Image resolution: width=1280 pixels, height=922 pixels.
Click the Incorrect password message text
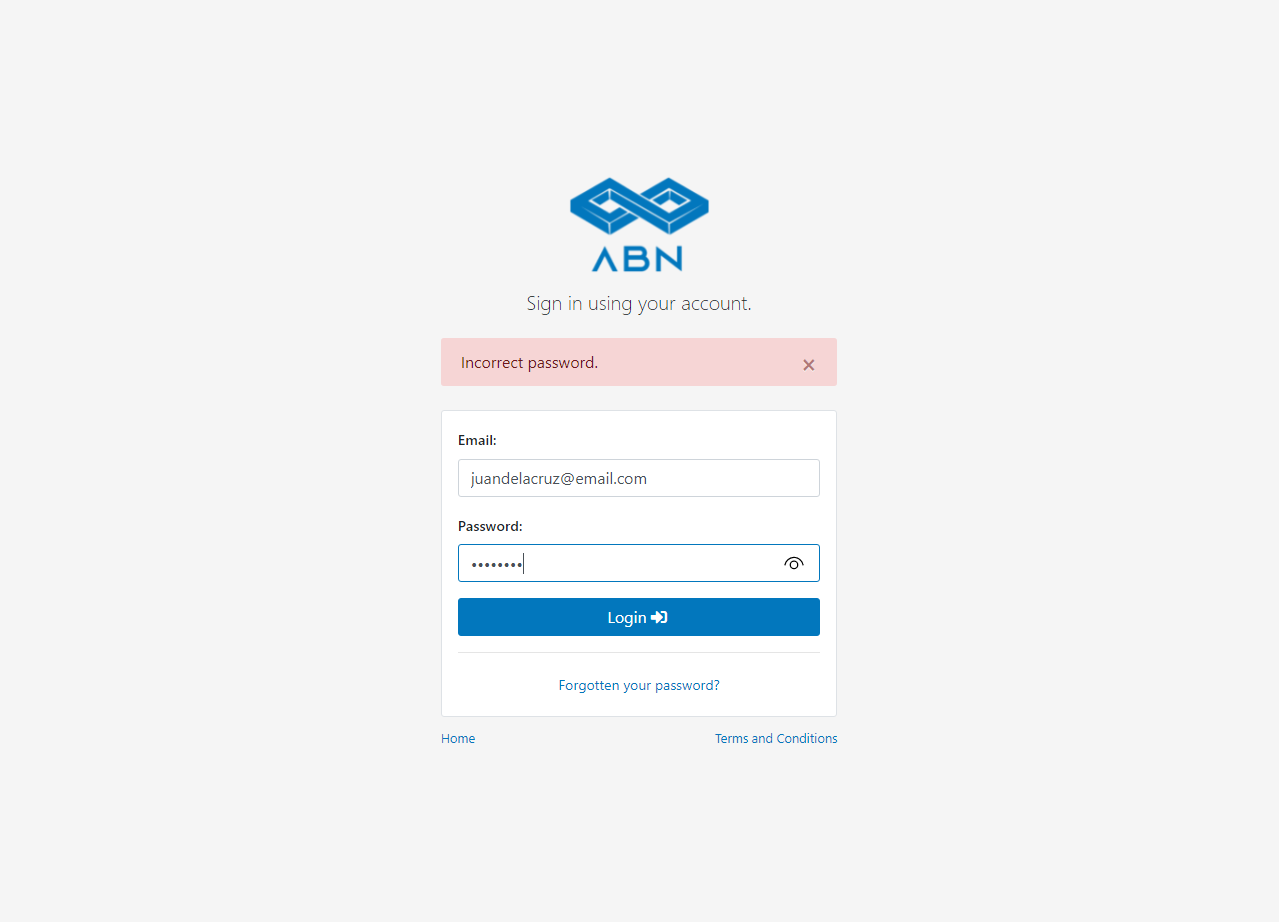point(529,363)
